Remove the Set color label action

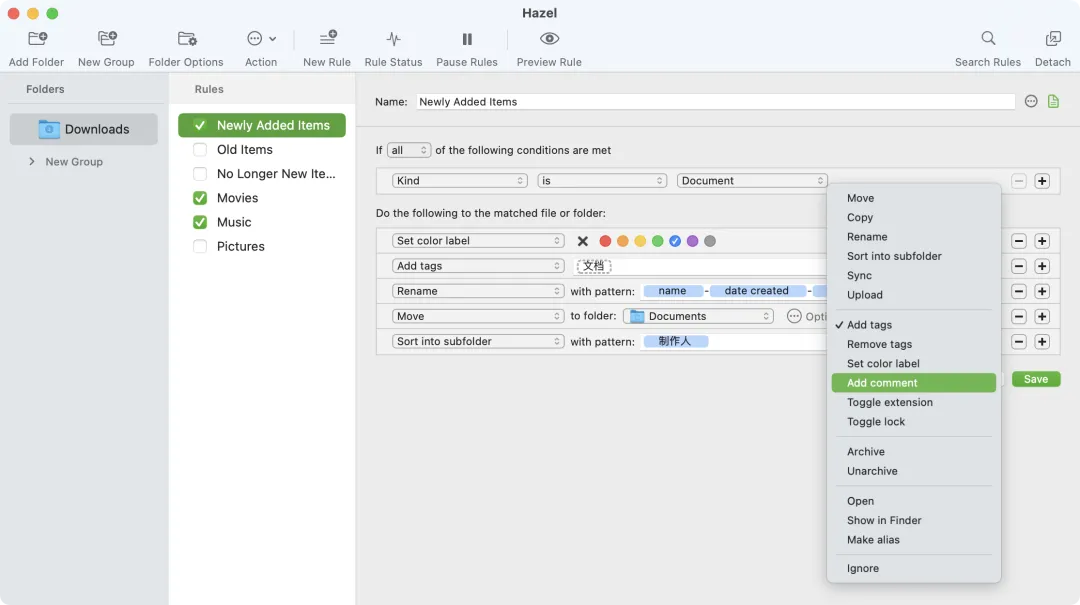pyautogui.click(x=1019, y=241)
